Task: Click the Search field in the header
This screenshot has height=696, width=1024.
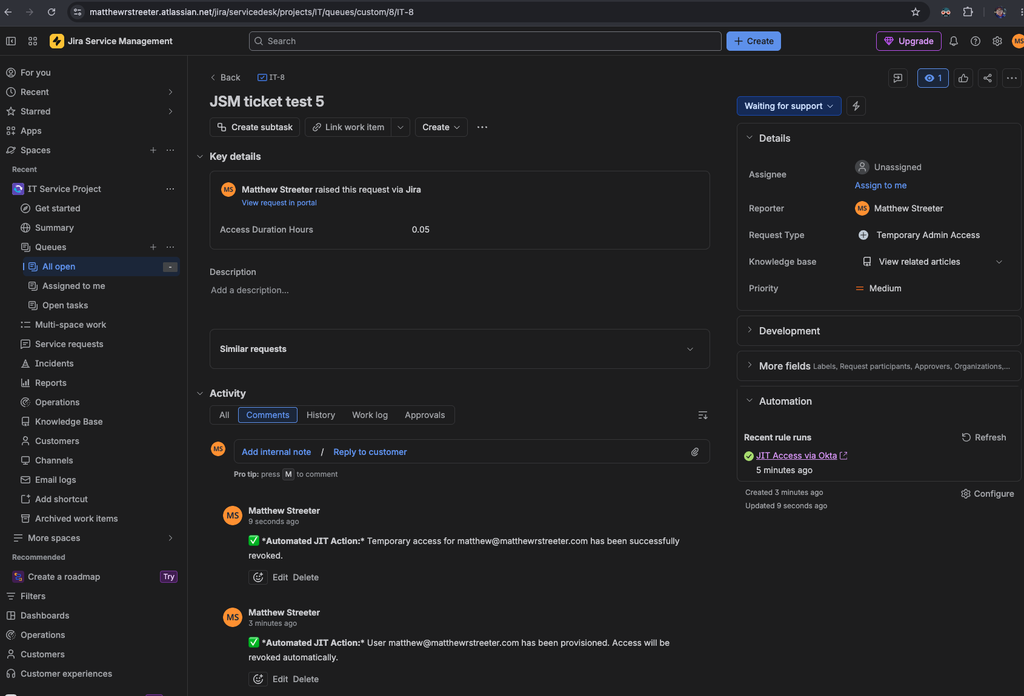Action: (485, 41)
